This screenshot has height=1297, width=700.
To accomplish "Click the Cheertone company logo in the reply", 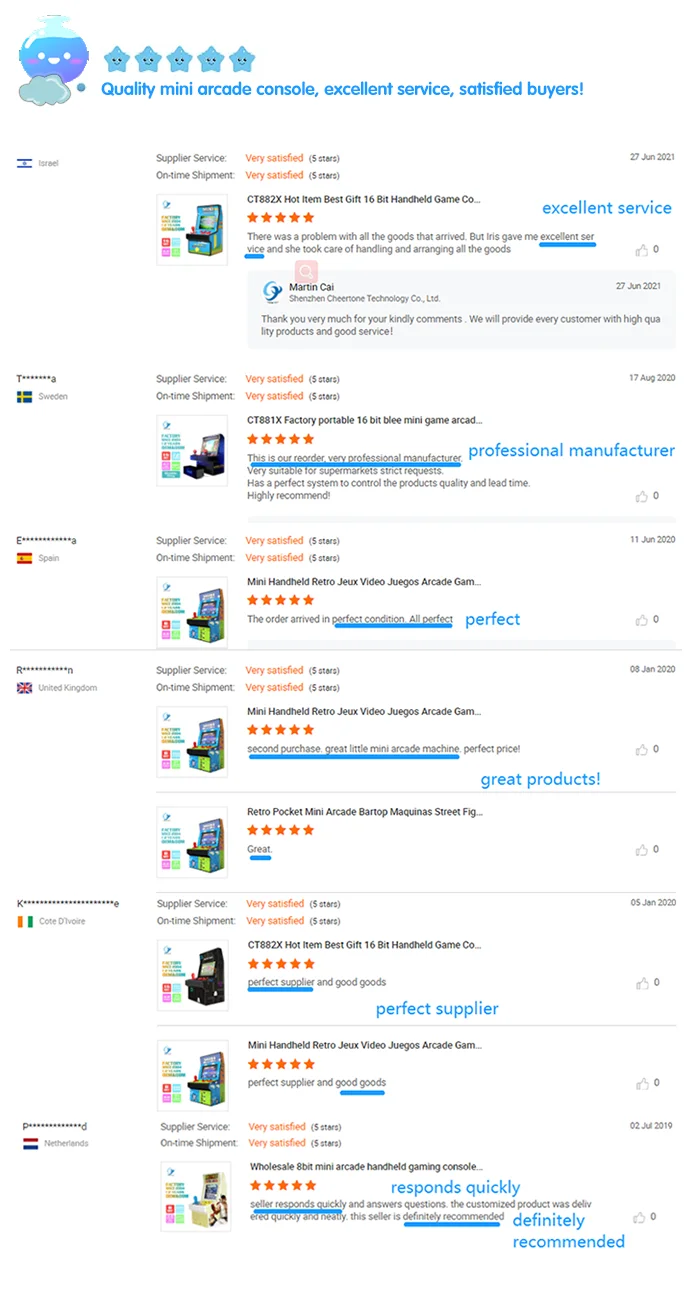I will point(272,292).
